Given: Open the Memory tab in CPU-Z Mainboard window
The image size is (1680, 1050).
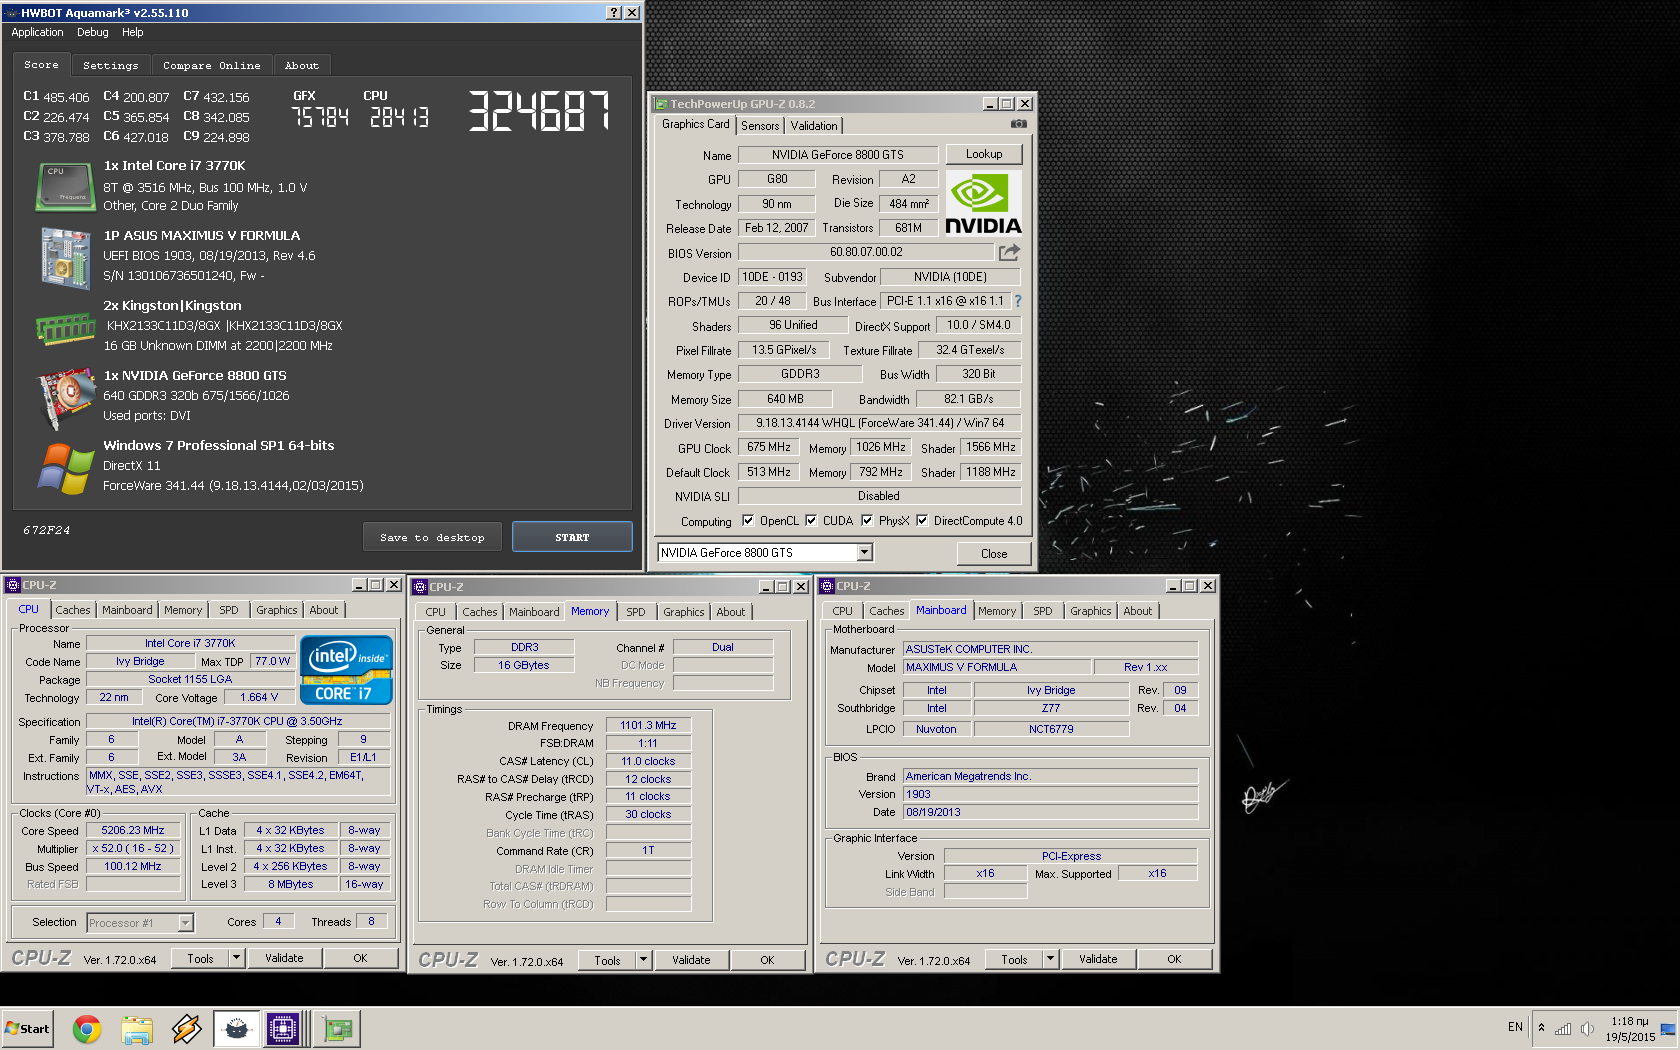Looking at the screenshot, I should [x=997, y=611].
